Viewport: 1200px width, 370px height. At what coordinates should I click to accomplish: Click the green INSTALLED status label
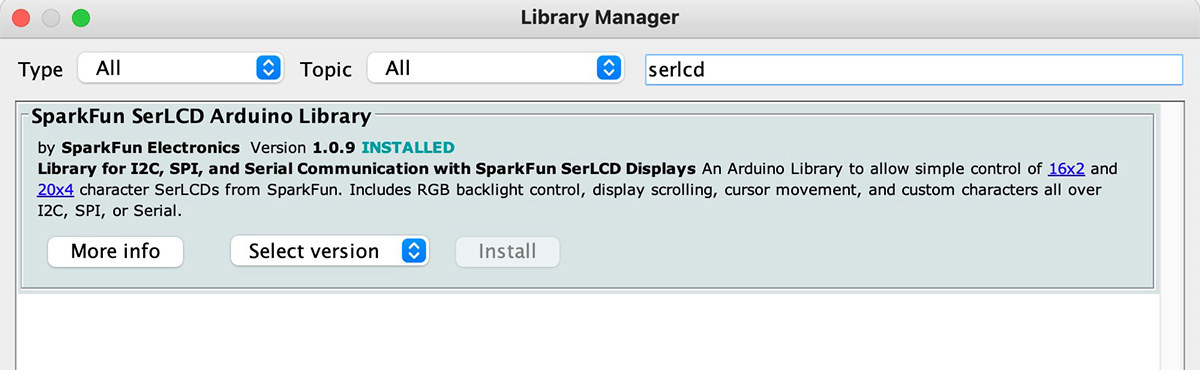tap(408, 147)
